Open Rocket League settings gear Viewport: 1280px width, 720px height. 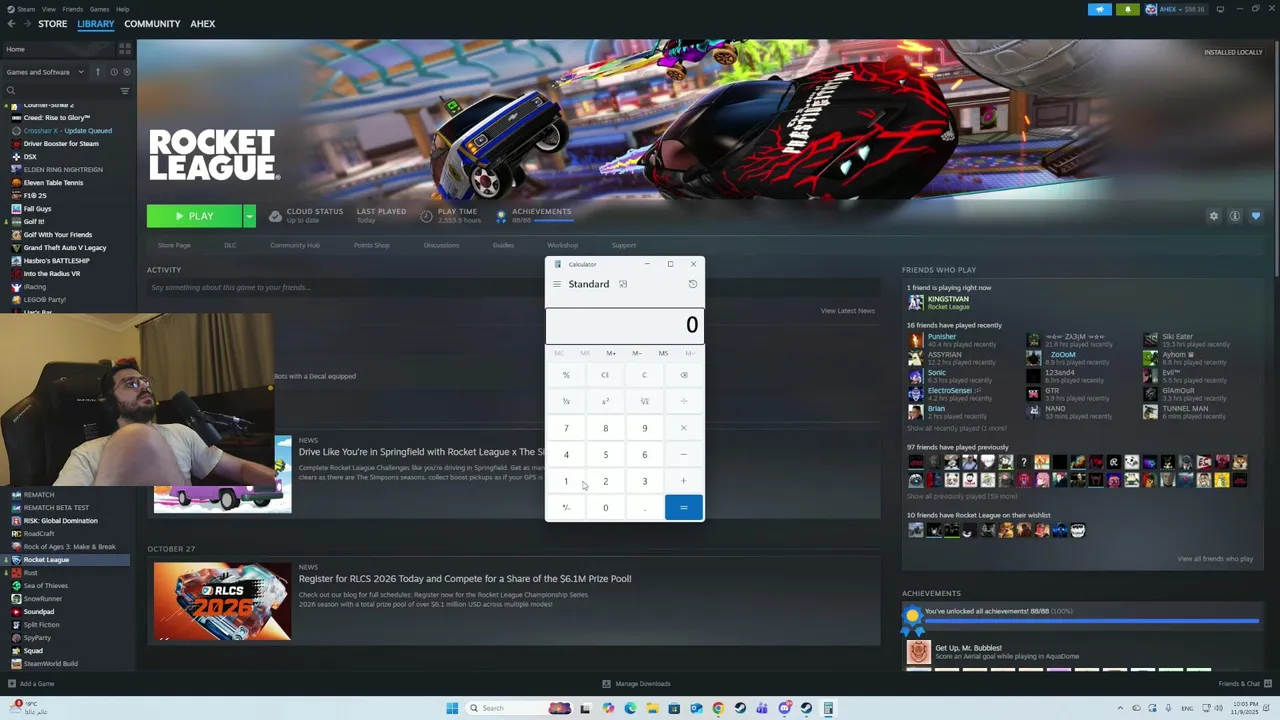tap(1214, 216)
